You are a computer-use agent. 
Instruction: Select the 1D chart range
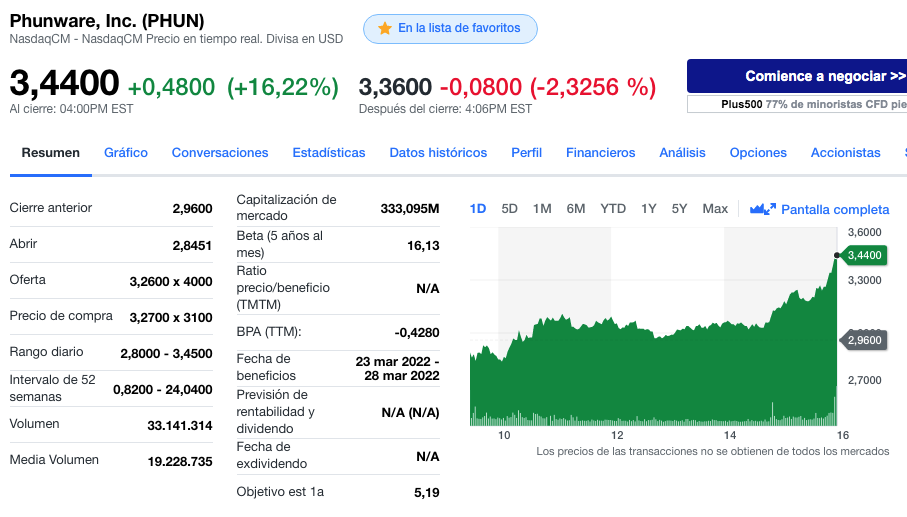[478, 209]
